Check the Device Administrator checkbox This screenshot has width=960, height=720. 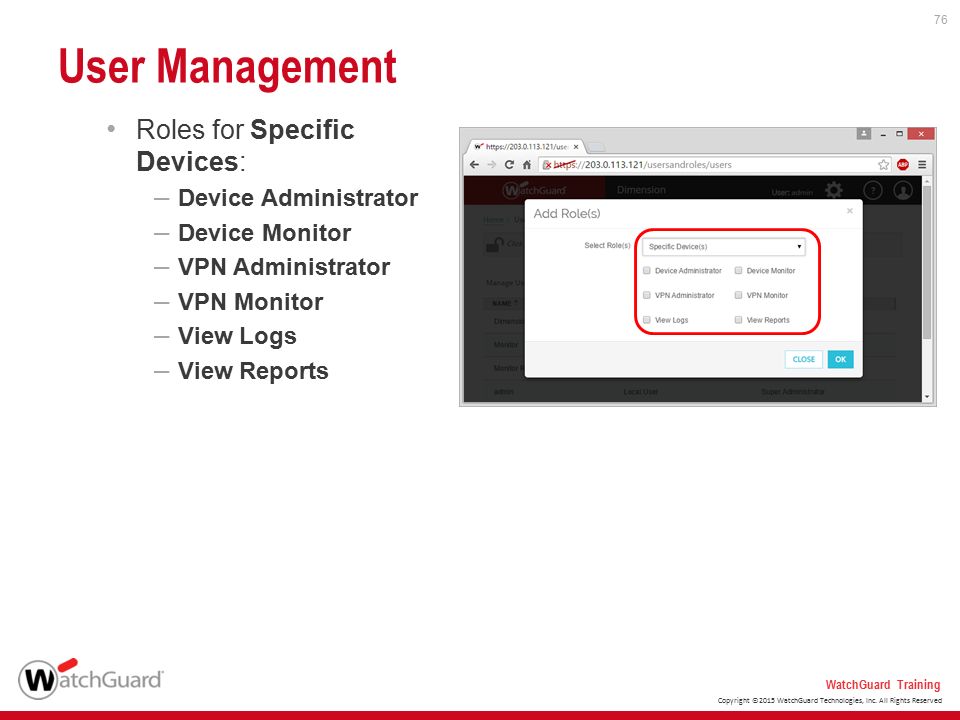click(647, 271)
